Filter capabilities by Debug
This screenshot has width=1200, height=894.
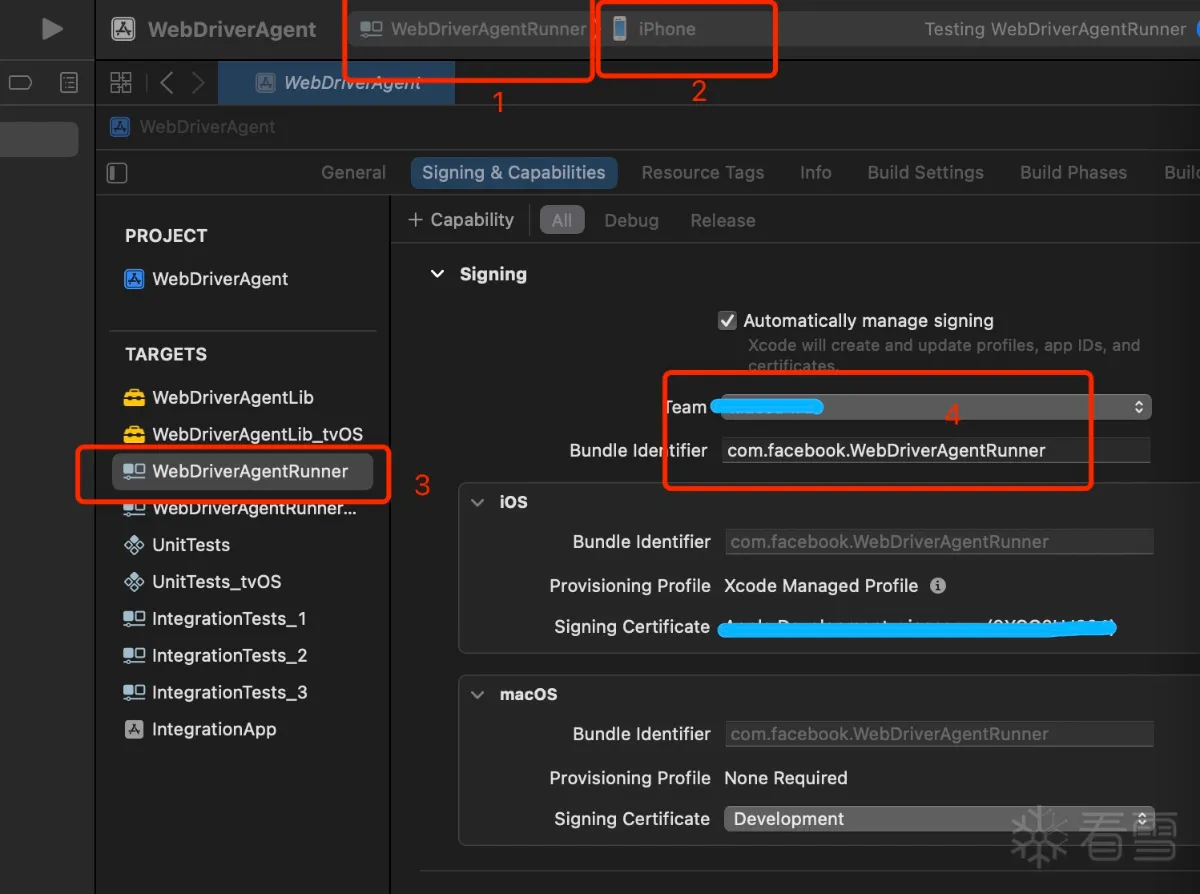point(631,221)
